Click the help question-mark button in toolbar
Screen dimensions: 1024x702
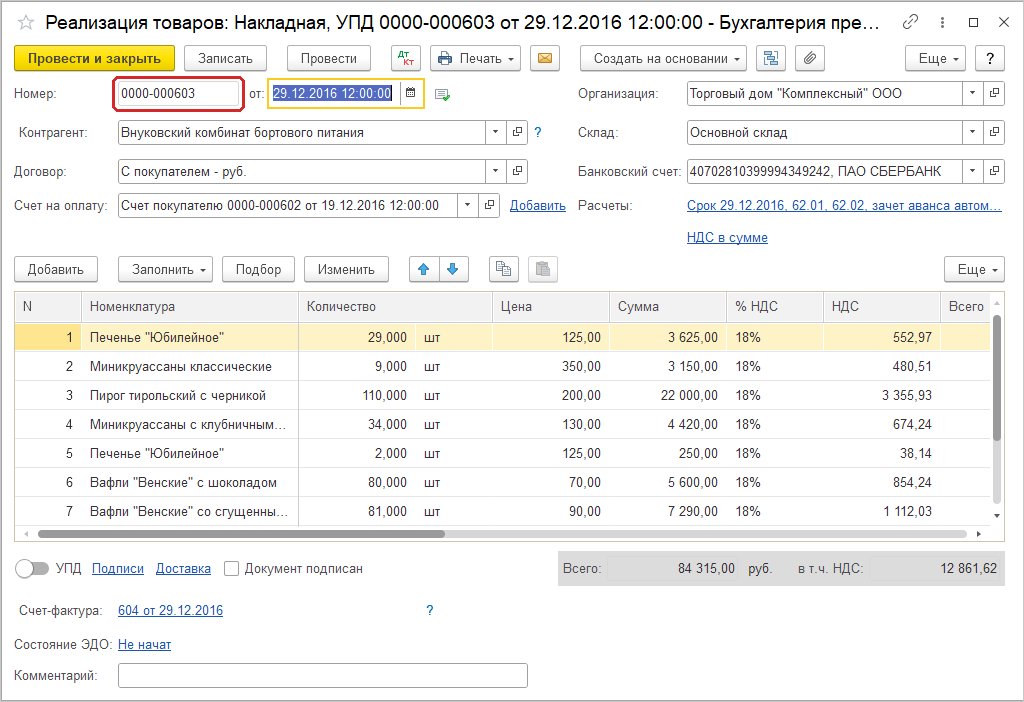[990, 58]
